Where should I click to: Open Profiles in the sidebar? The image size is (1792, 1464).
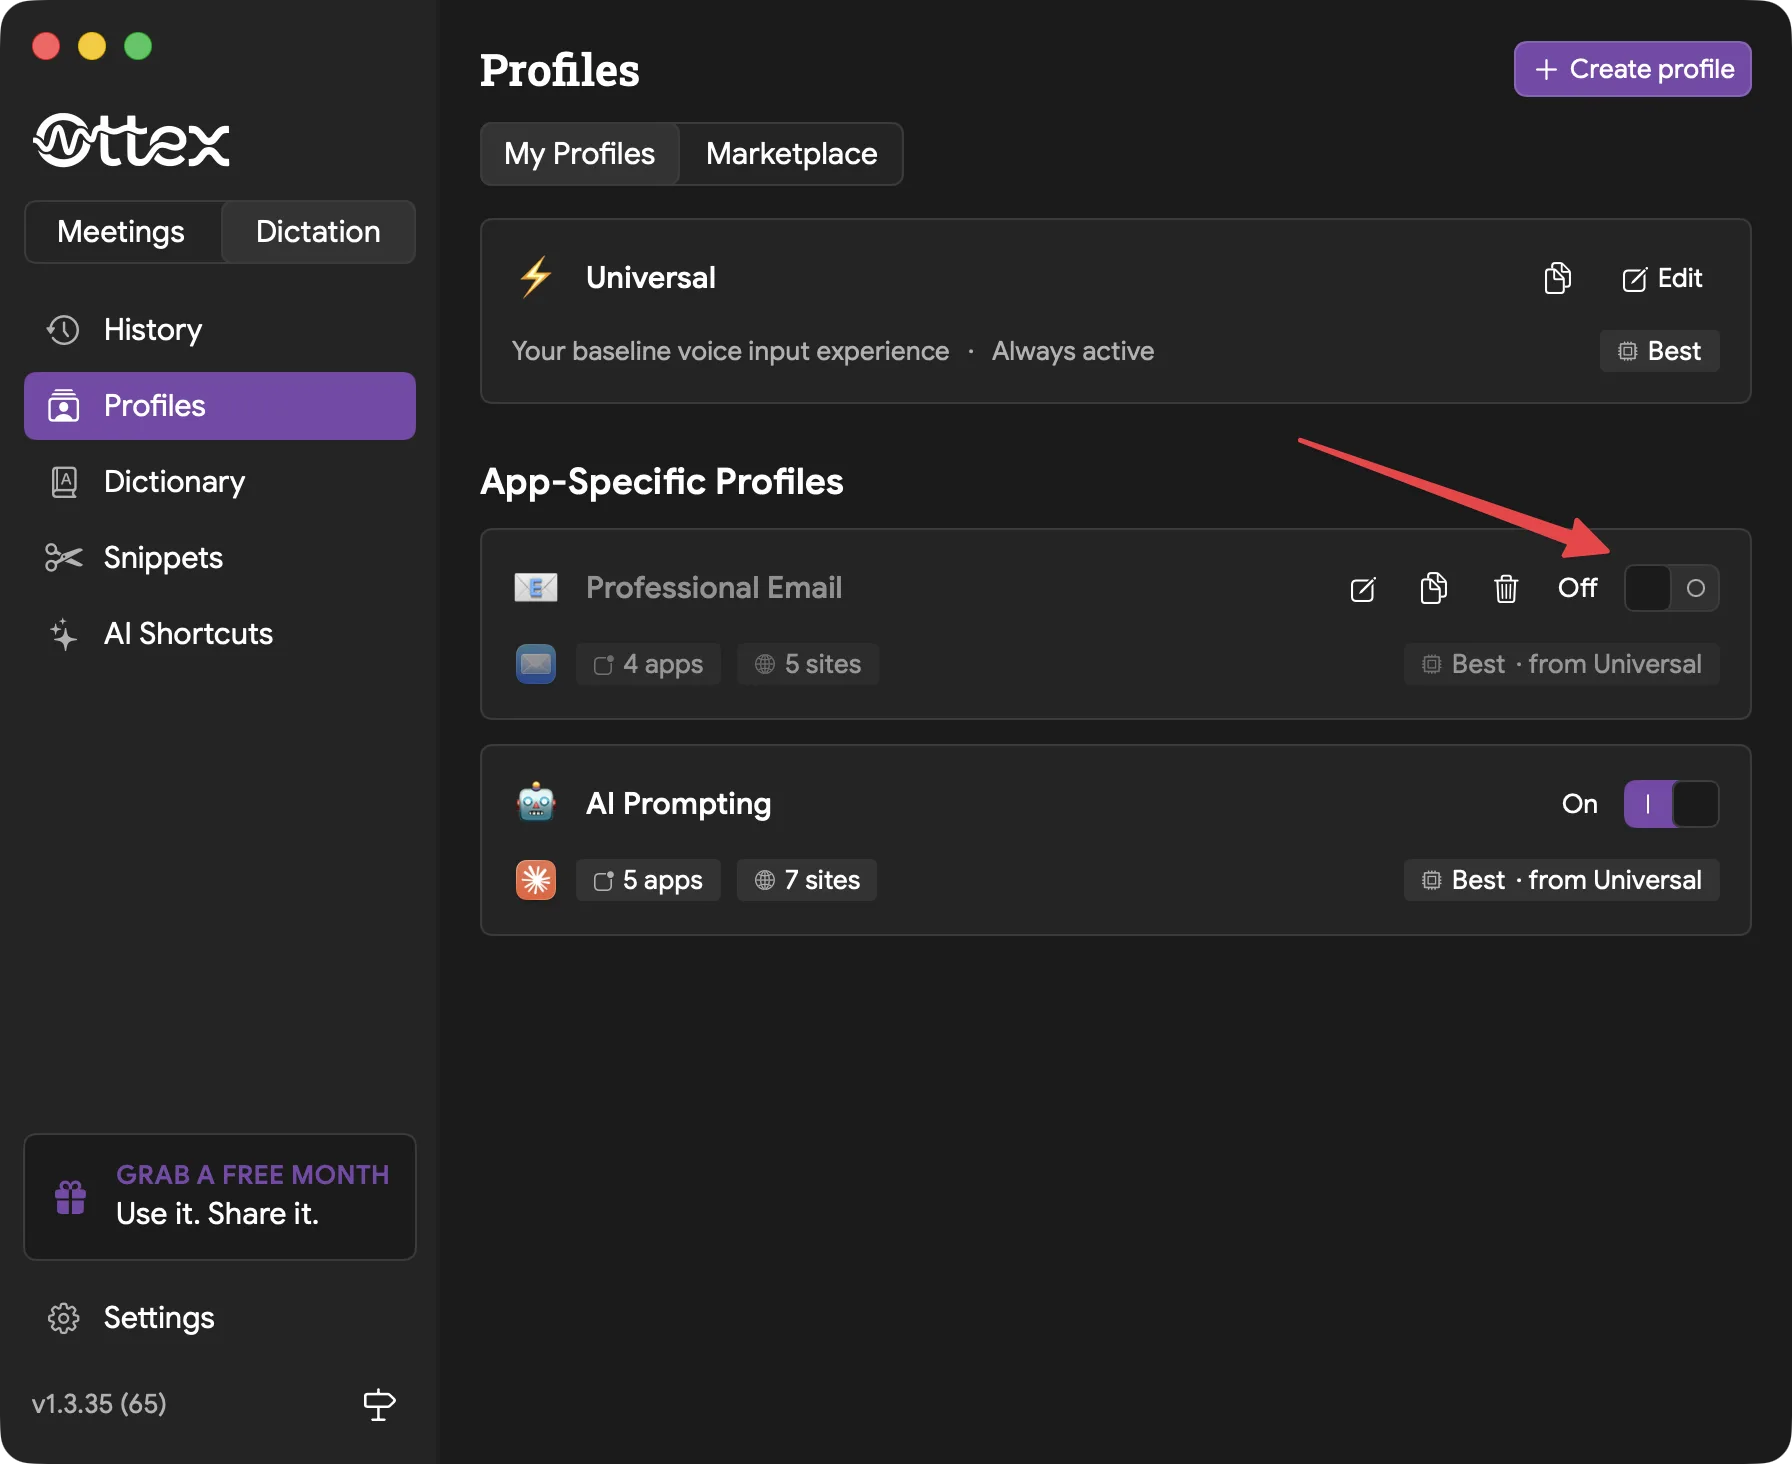(x=220, y=406)
